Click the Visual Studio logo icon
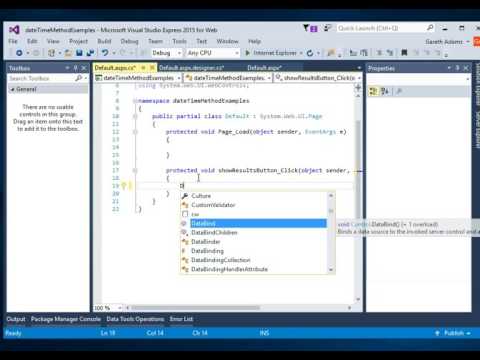 [14, 30]
